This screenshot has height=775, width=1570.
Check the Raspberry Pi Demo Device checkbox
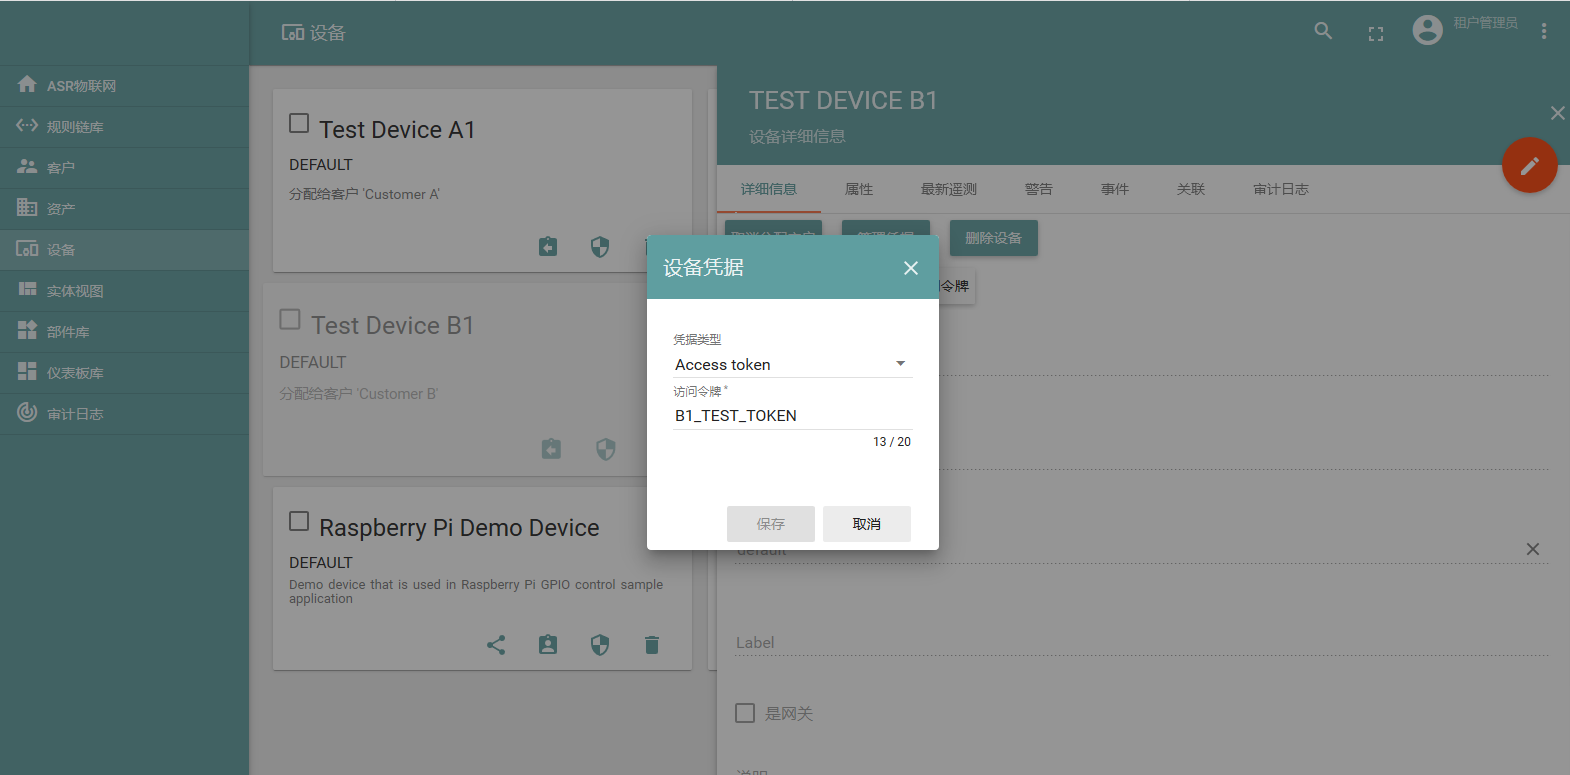(299, 521)
